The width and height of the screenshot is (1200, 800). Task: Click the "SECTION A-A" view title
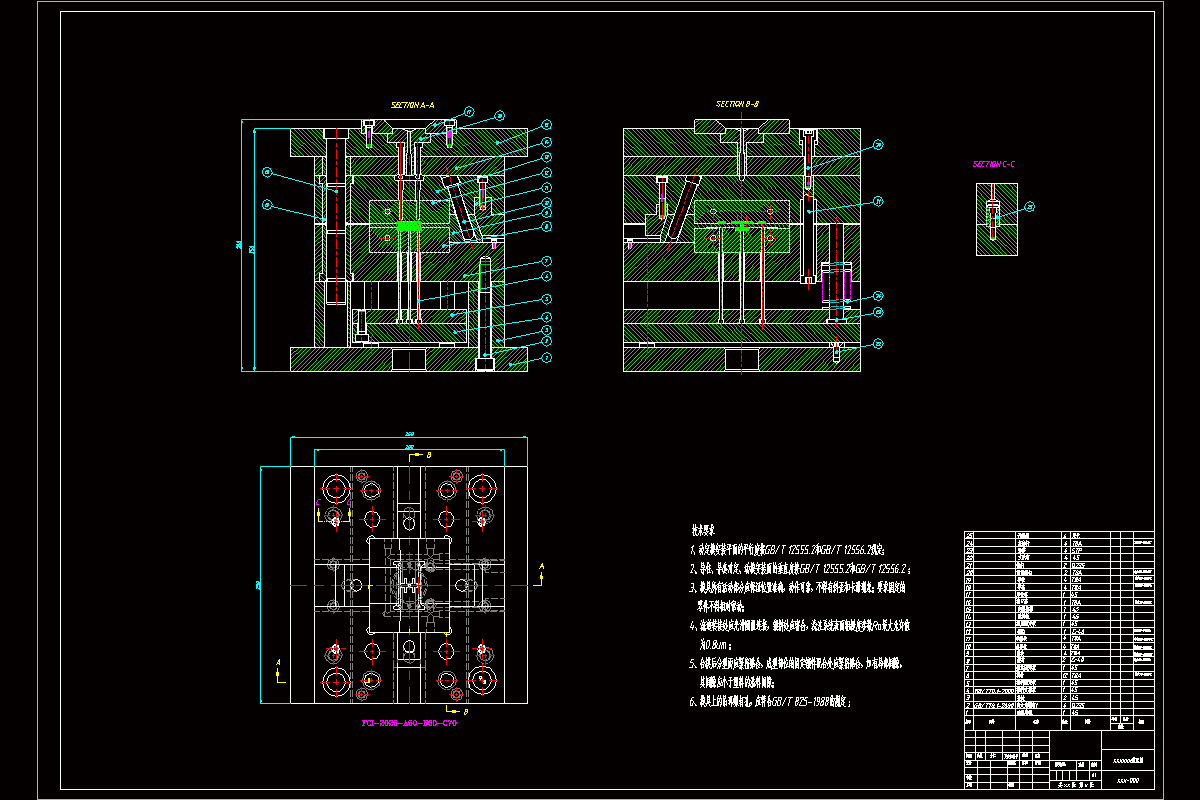413,104
